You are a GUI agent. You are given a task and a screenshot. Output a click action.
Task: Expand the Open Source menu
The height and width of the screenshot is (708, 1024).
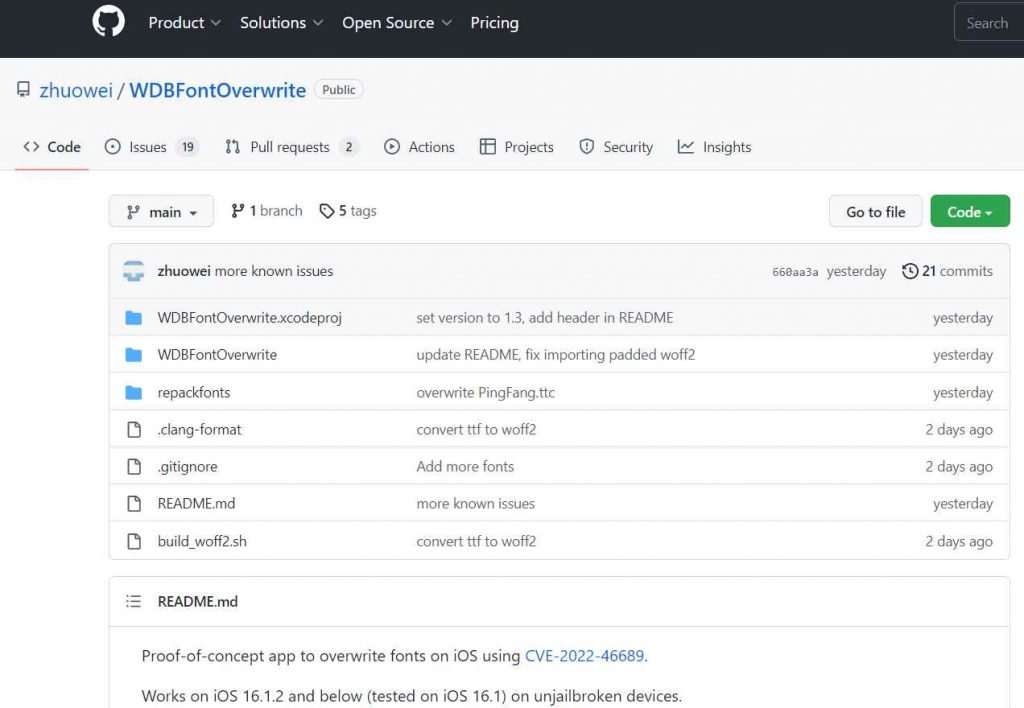tap(397, 23)
